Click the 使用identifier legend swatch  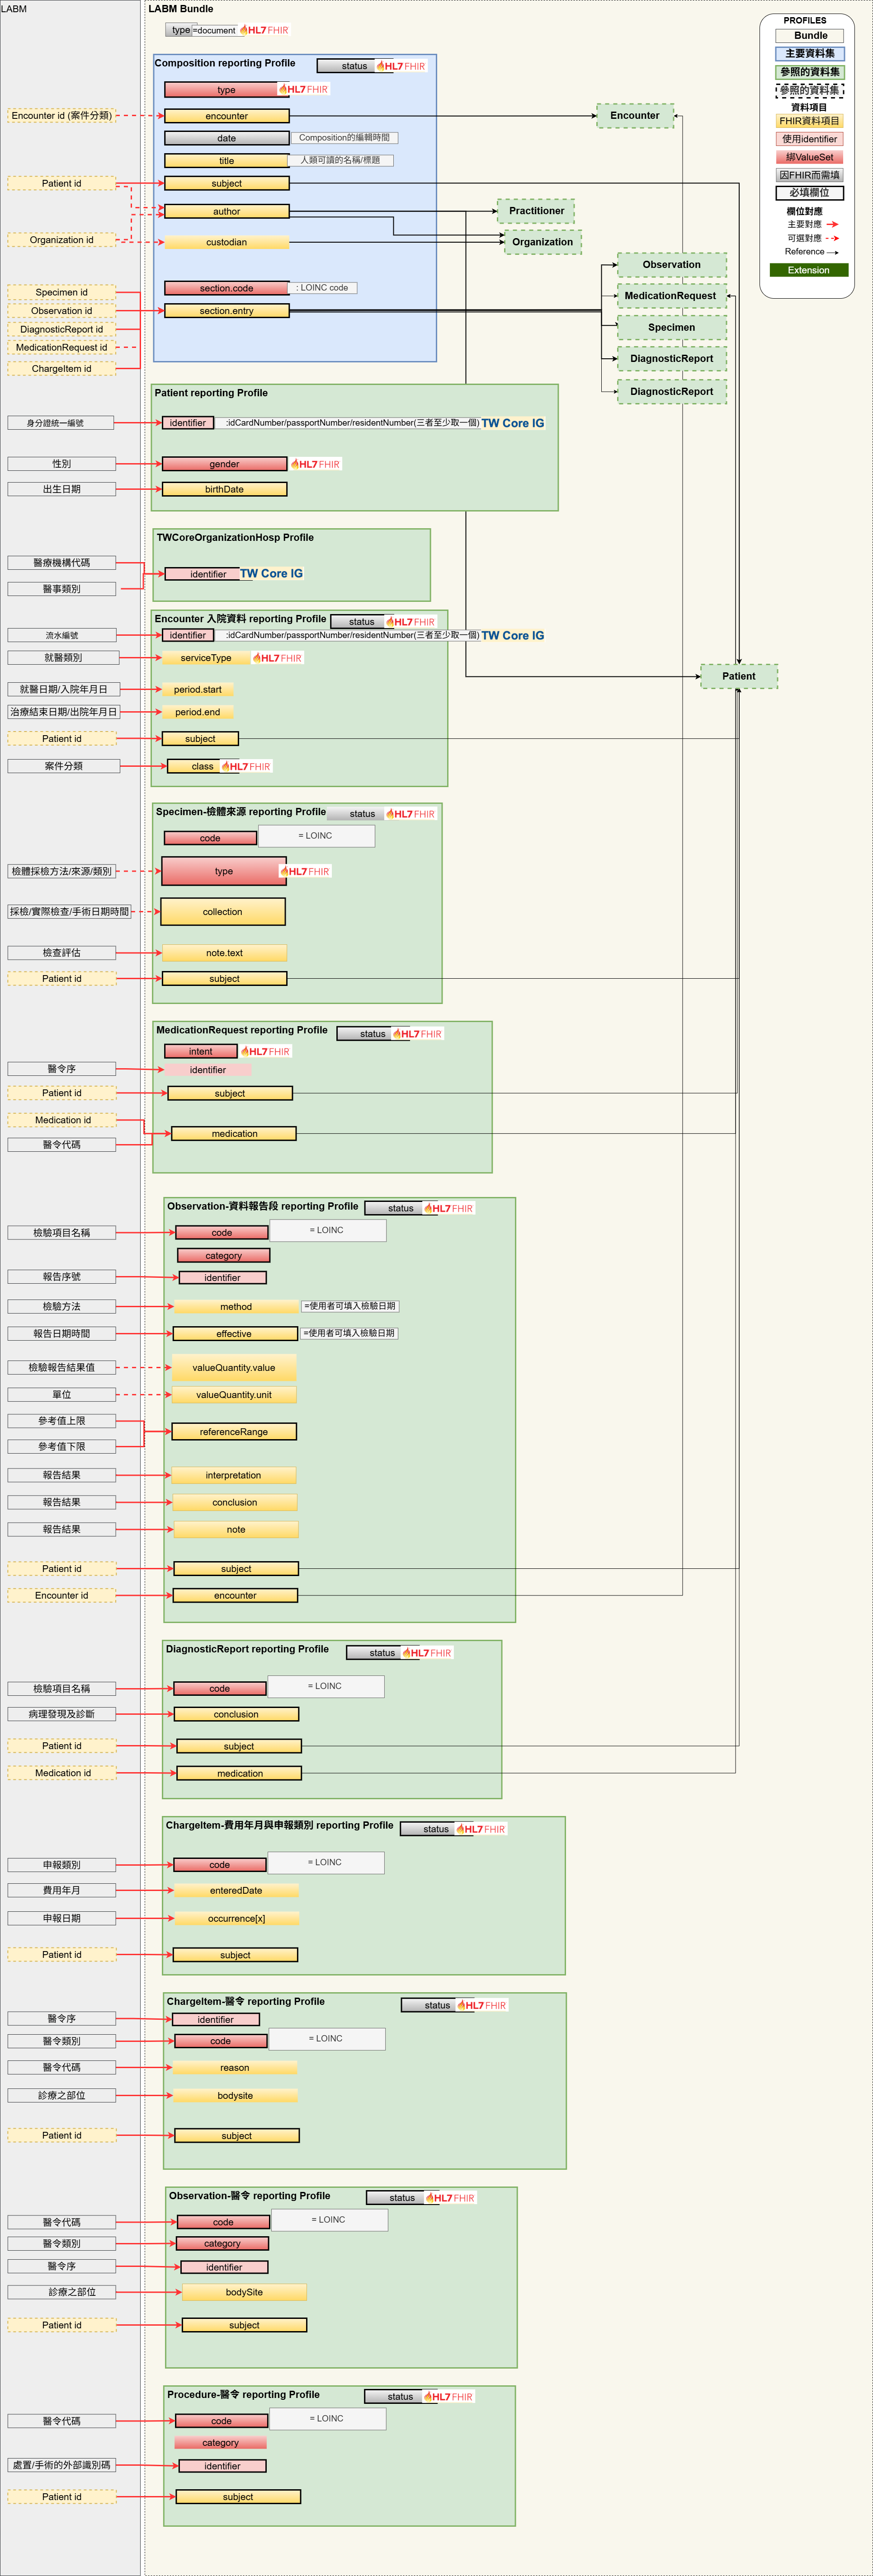[810, 139]
